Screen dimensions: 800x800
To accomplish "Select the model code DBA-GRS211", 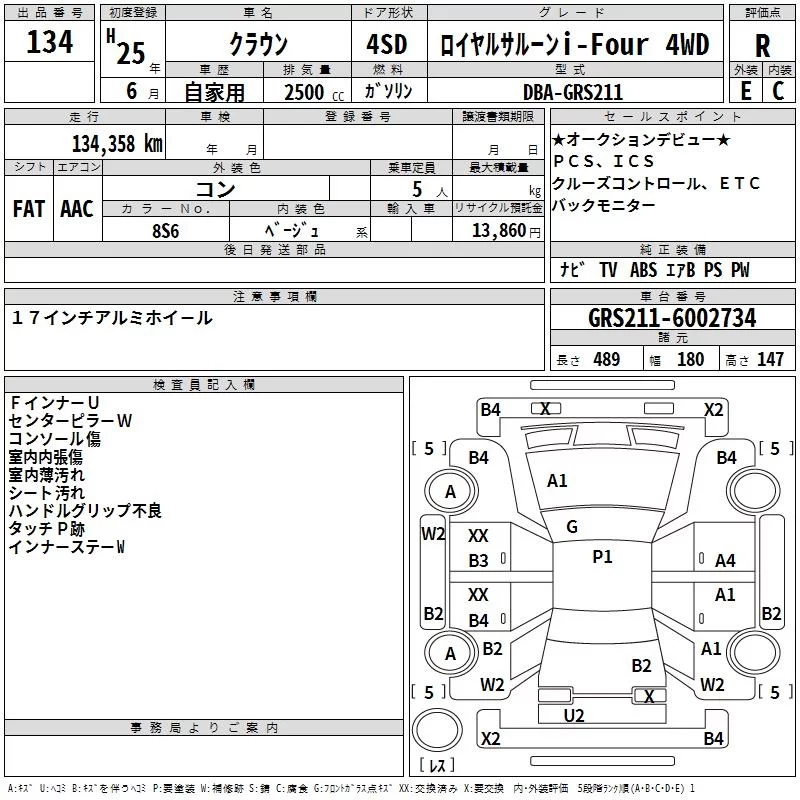I will click(572, 92).
